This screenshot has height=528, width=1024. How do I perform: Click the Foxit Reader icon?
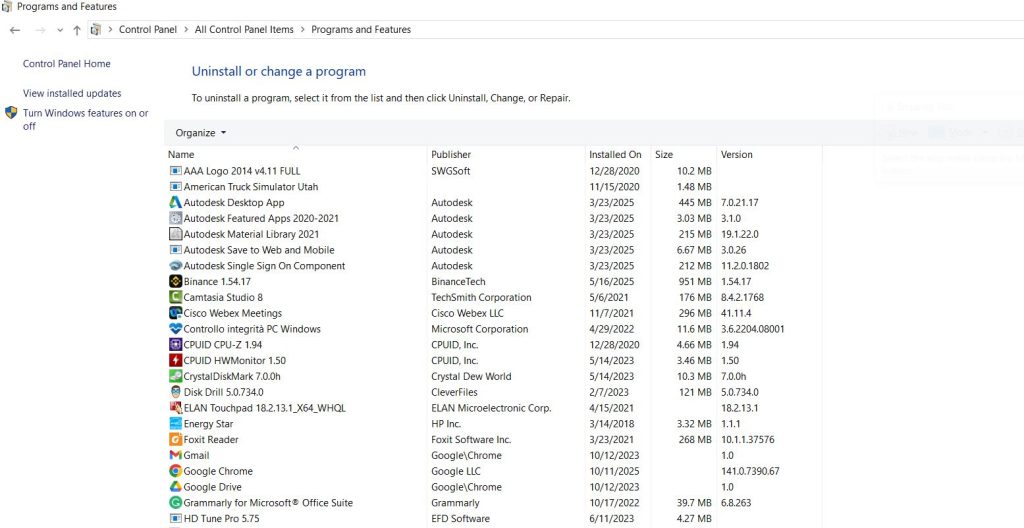[x=175, y=440]
